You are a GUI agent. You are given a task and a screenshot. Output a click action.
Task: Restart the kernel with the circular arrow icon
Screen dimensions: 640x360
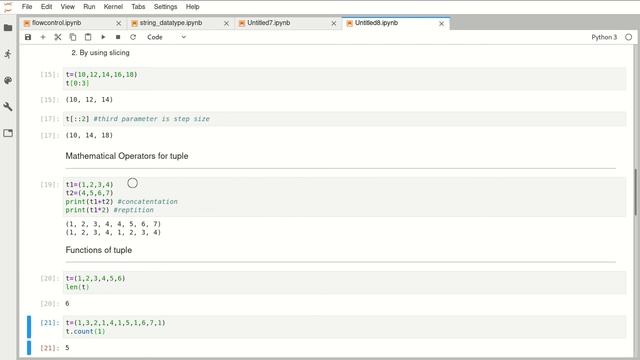[133, 37]
